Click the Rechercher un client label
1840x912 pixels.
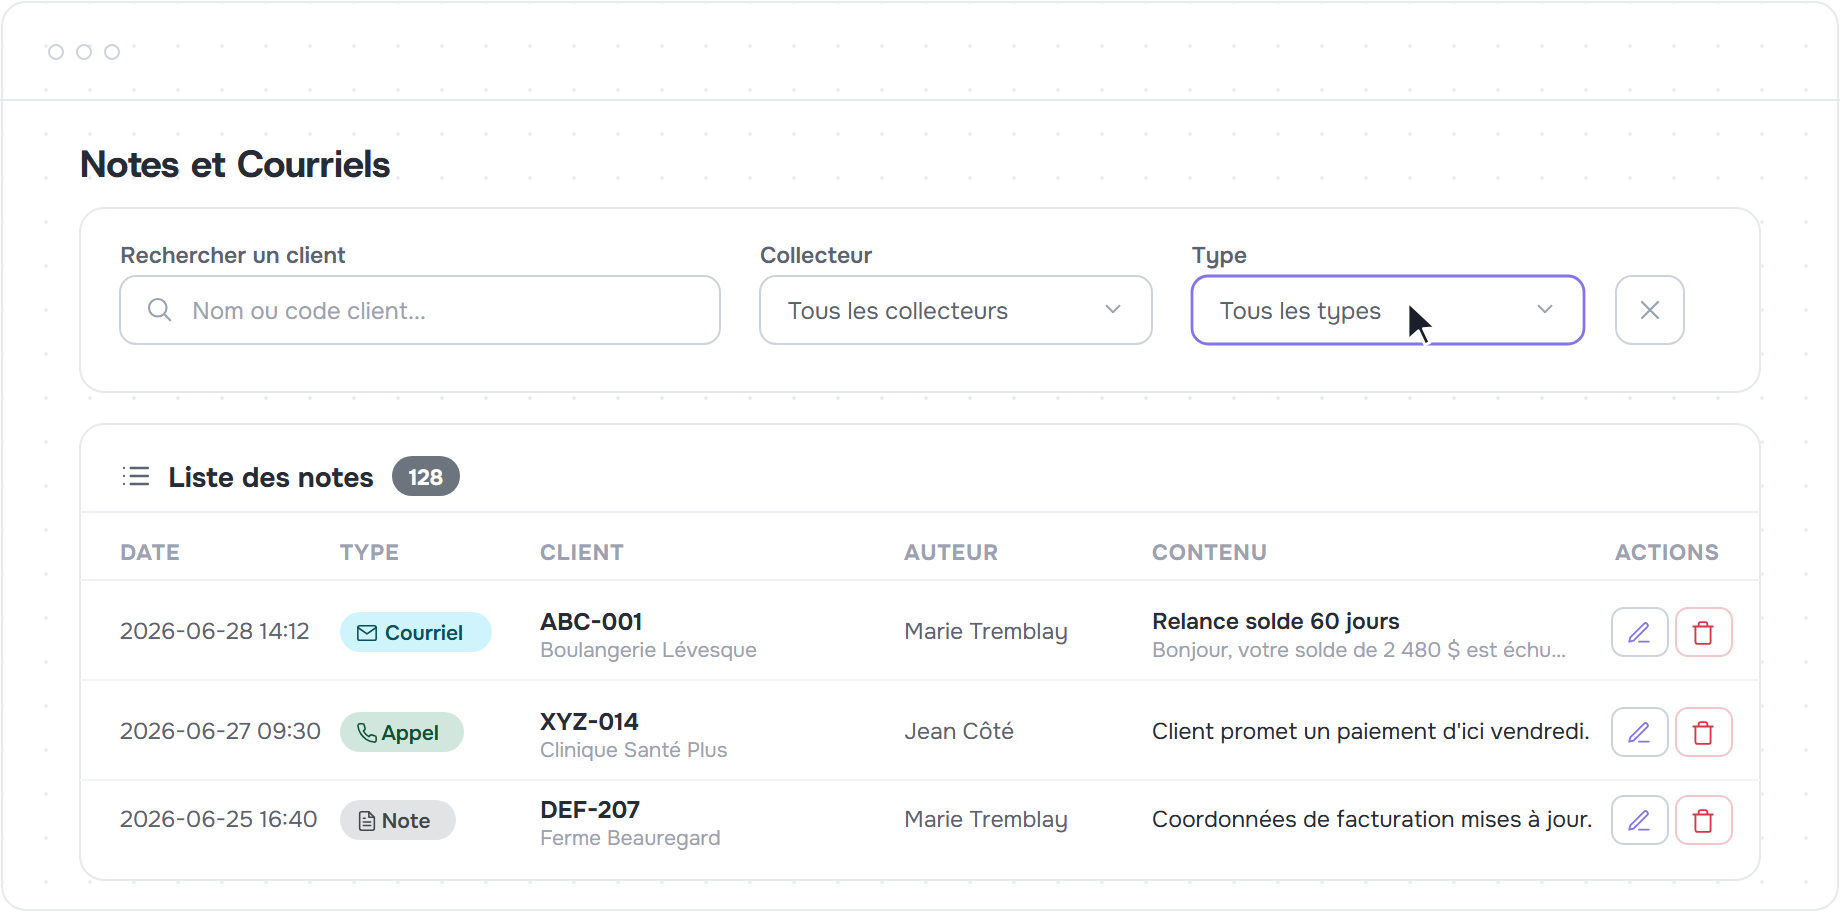[233, 255]
